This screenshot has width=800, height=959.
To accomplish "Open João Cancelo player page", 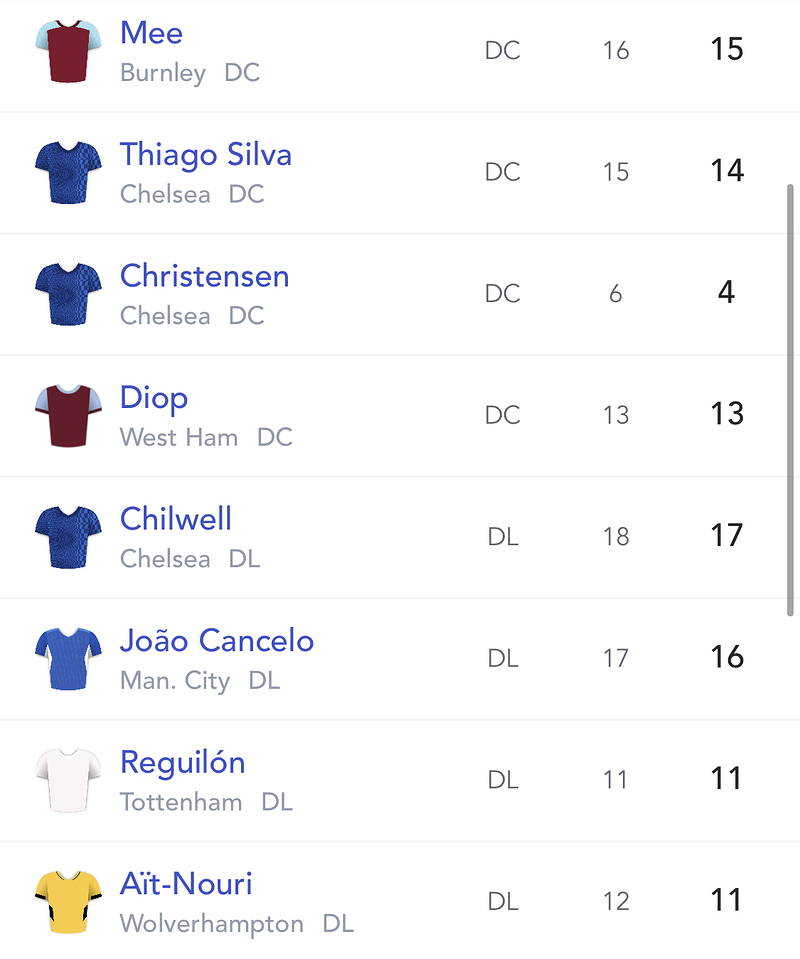I will 217,640.
